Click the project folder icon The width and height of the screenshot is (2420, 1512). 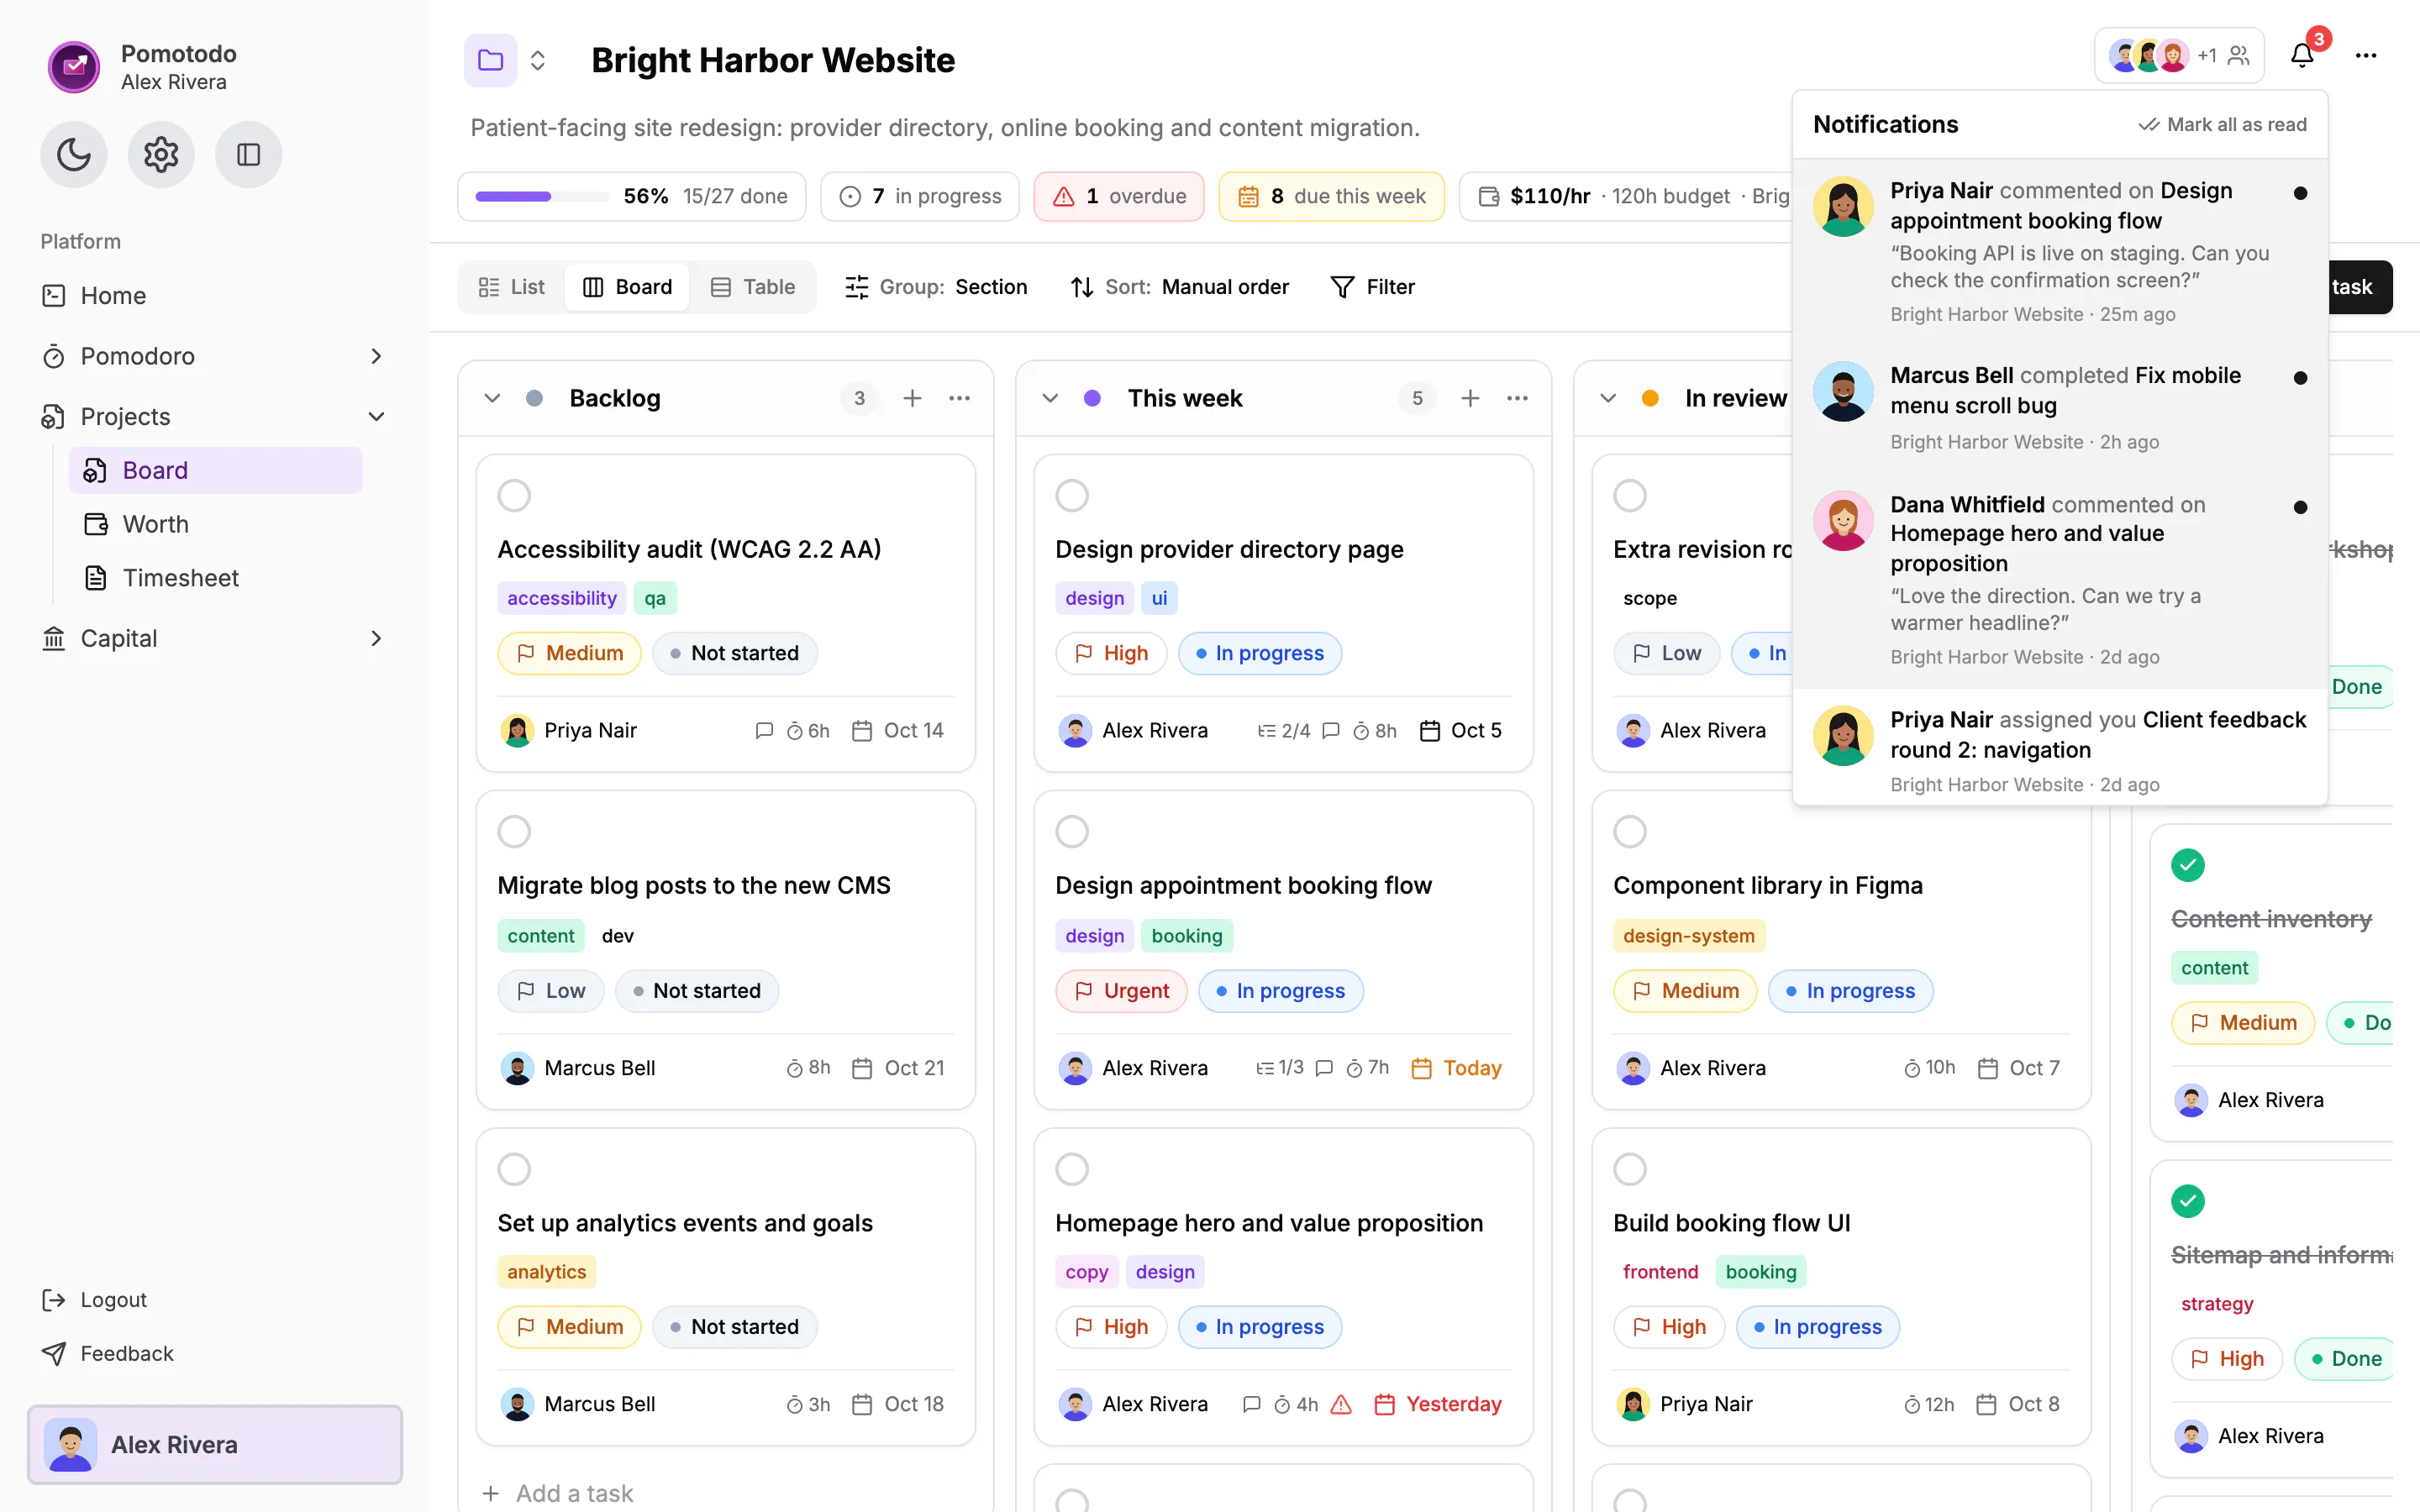pyautogui.click(x=490, y=60)
